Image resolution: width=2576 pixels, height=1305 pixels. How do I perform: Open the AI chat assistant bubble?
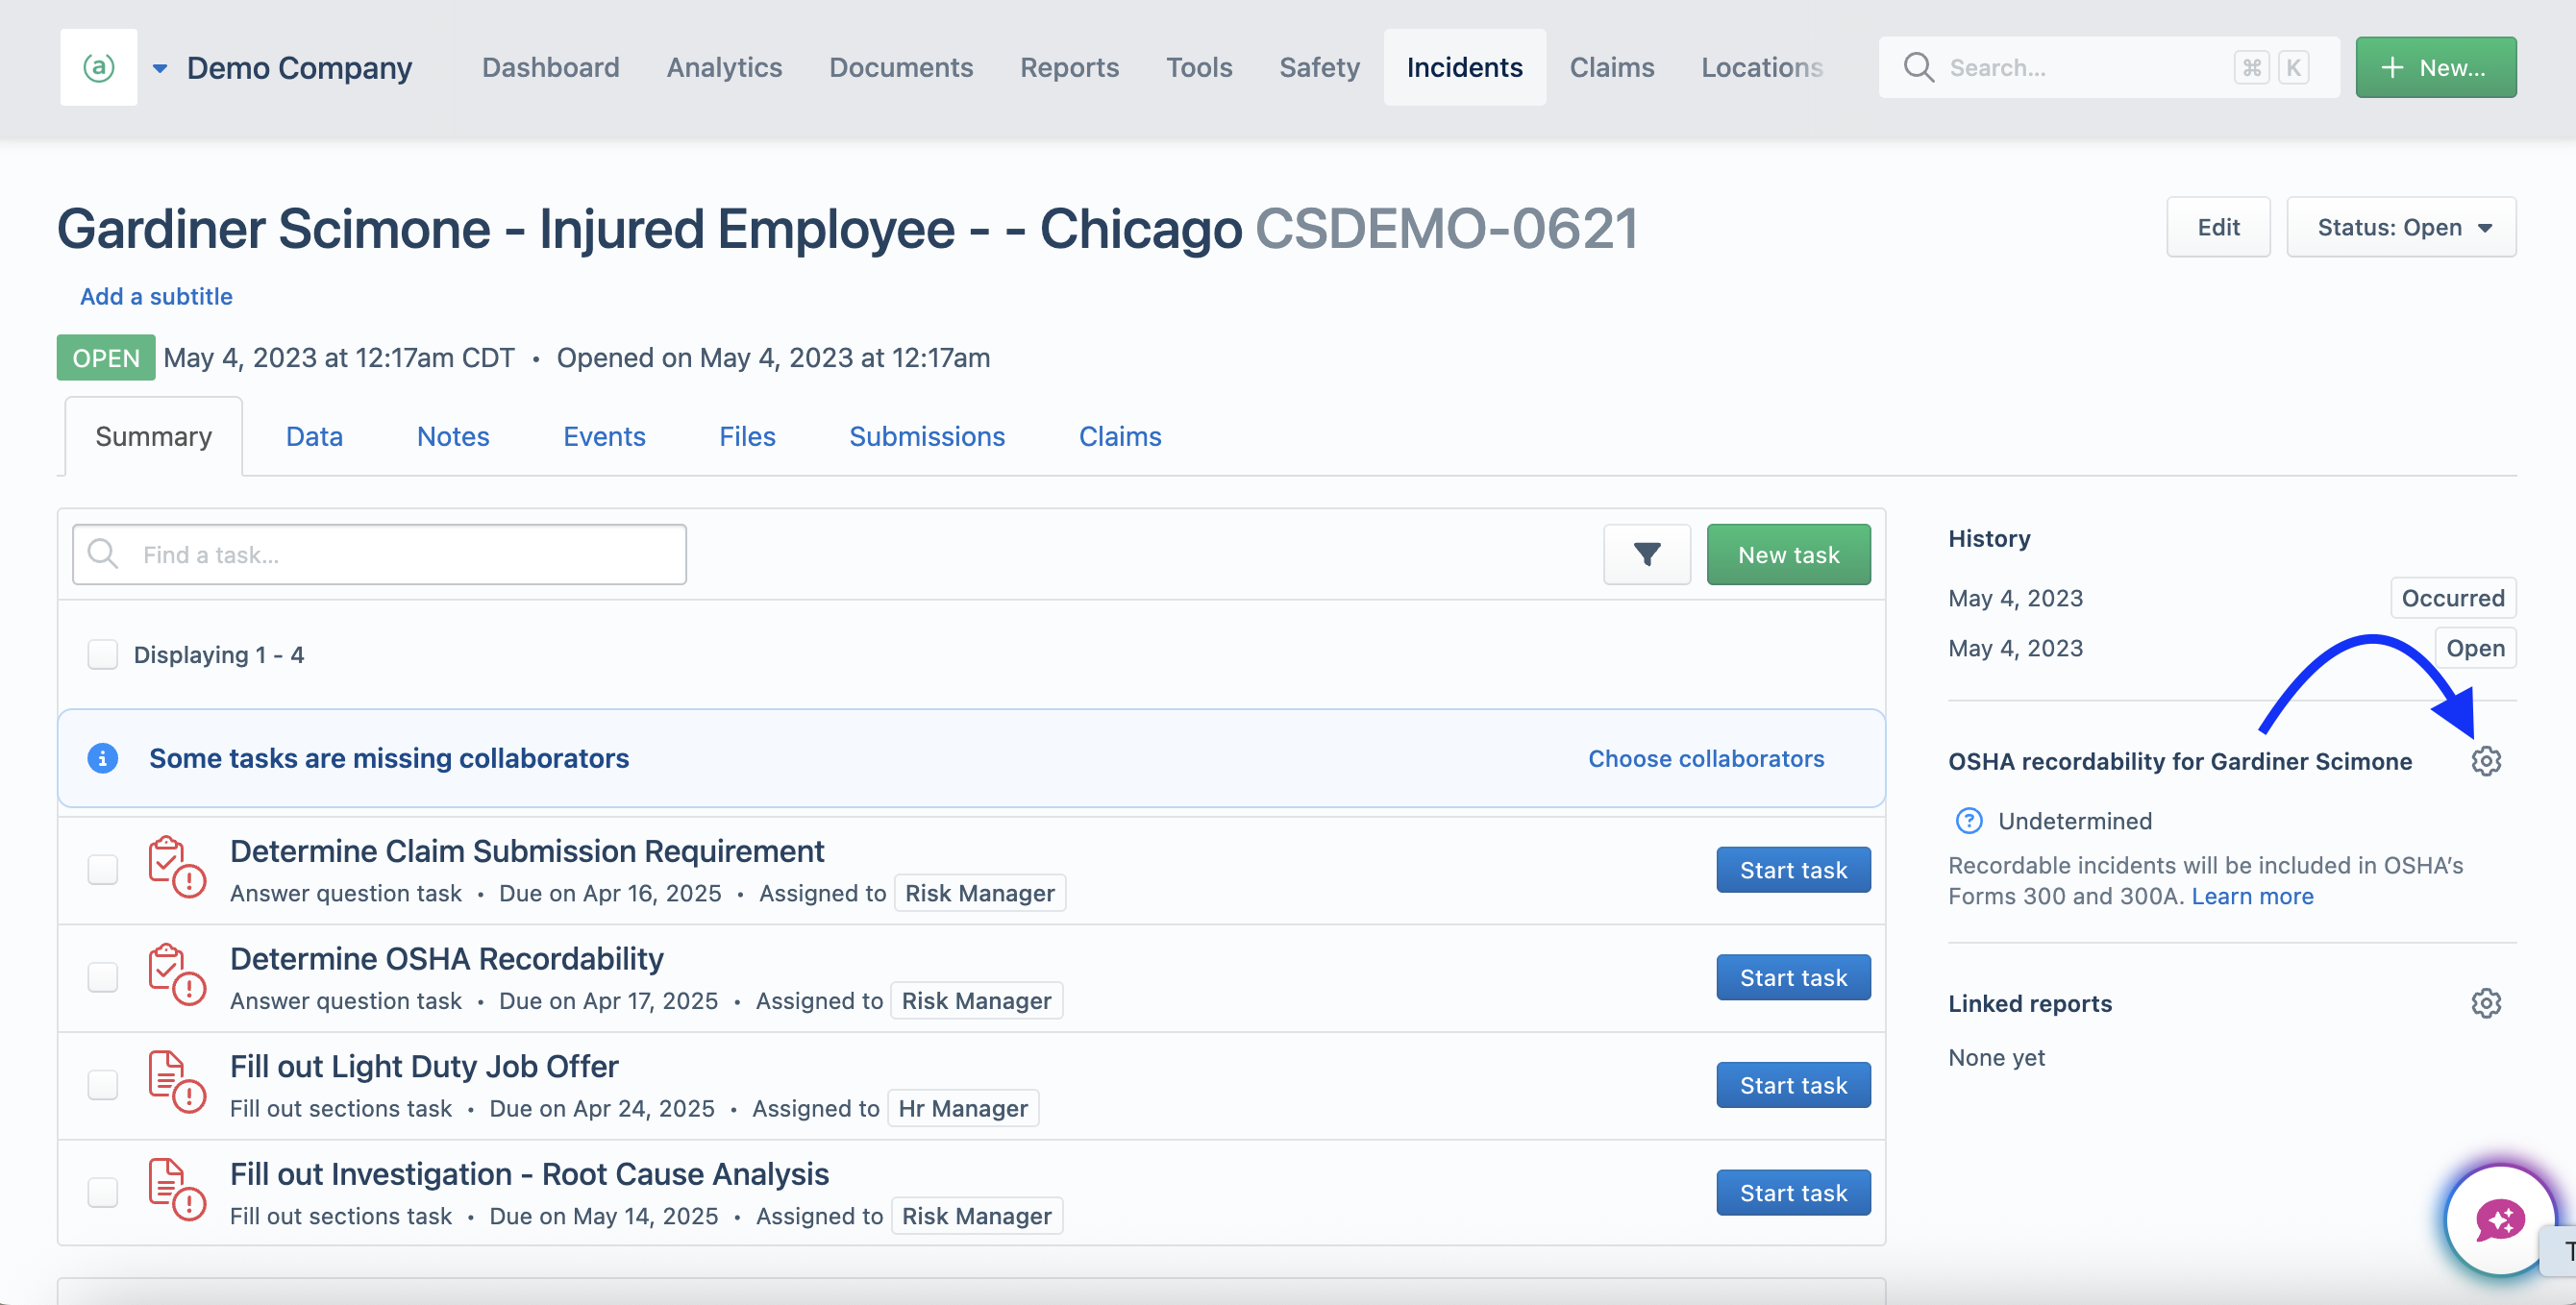2499,1219
